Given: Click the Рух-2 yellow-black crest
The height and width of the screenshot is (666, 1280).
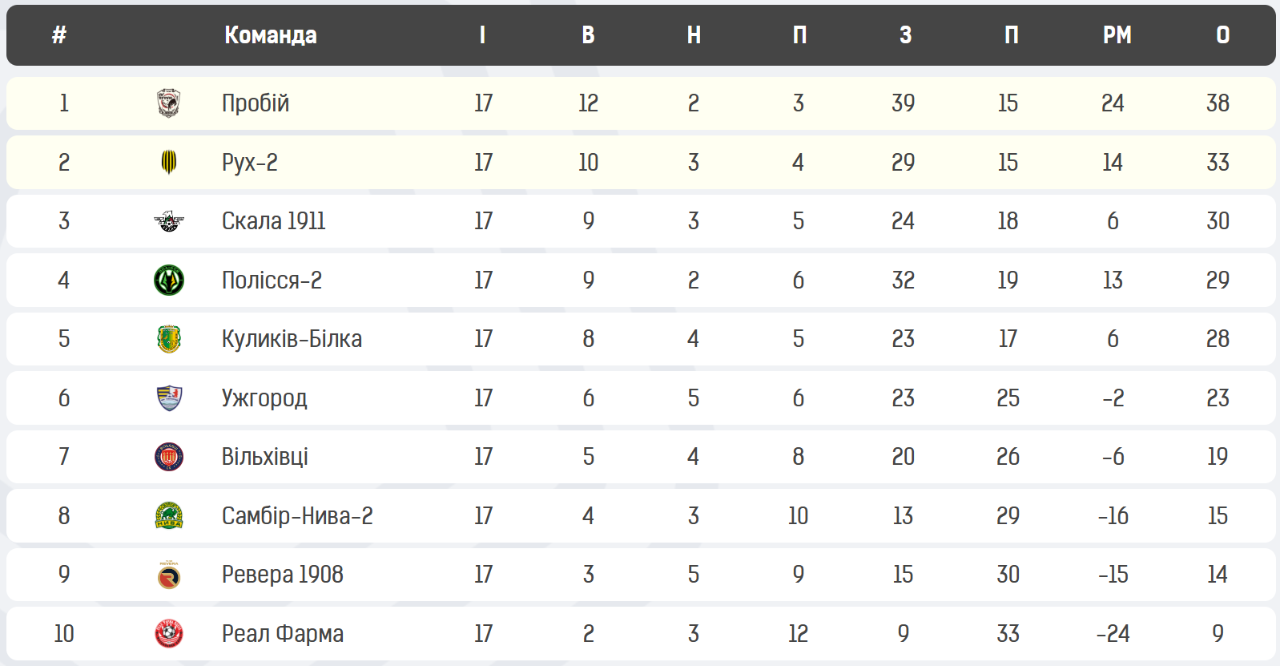Looking at the screenshot, I should coord(169,162).
